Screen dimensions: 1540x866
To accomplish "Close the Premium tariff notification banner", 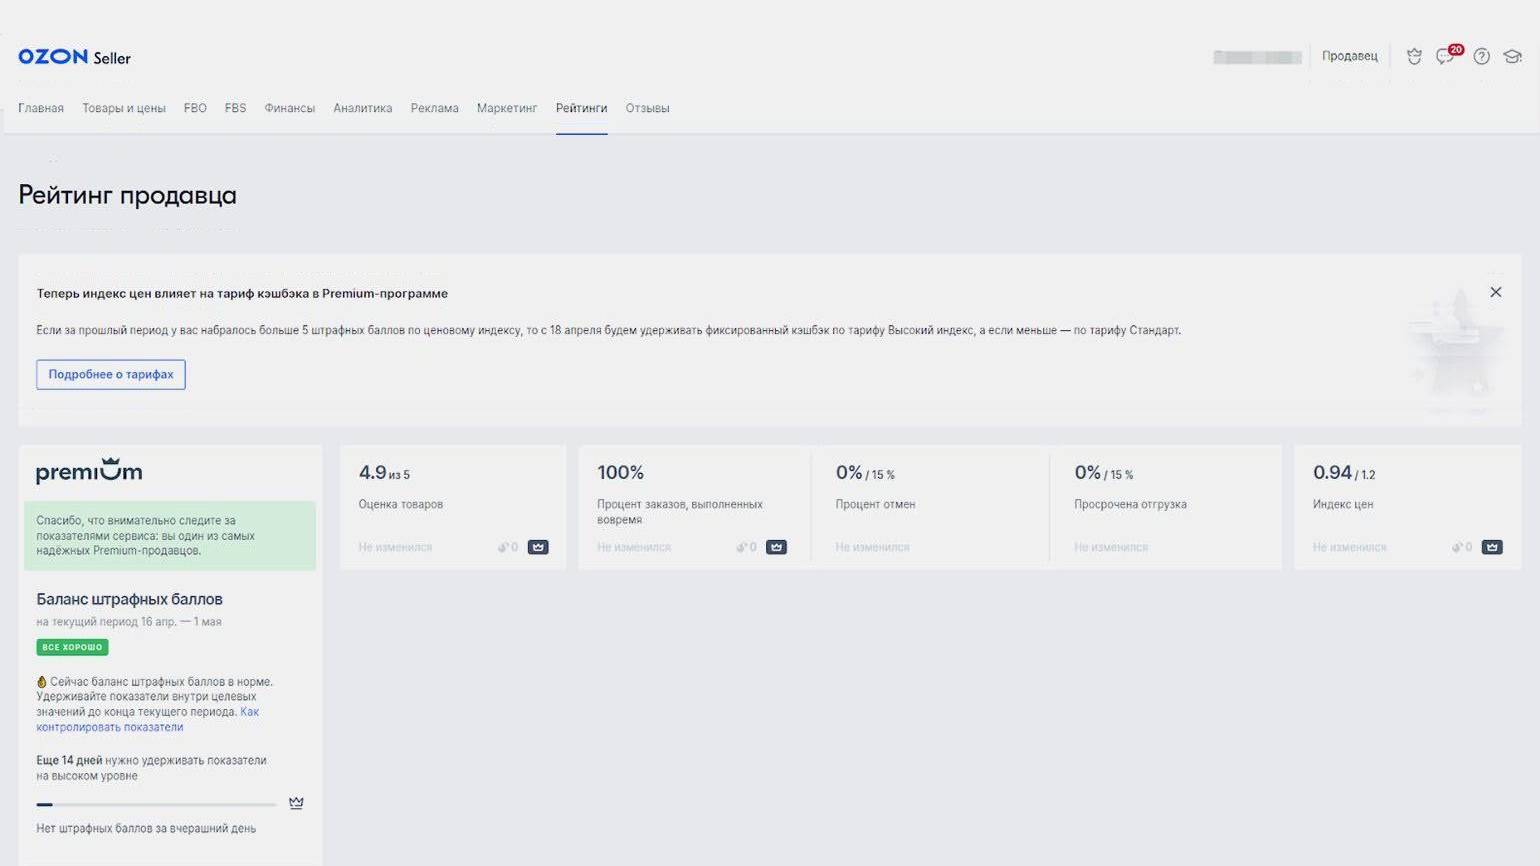I will tap(1495, 292).
